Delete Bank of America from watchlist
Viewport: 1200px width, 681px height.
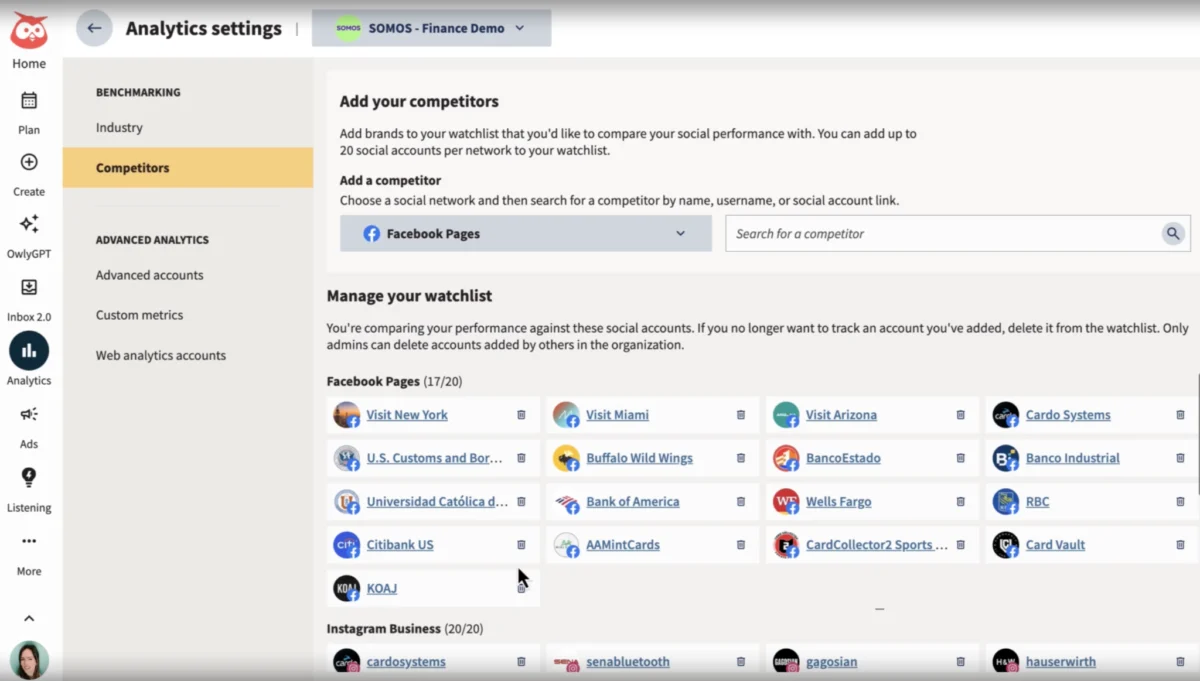point(741,502)
